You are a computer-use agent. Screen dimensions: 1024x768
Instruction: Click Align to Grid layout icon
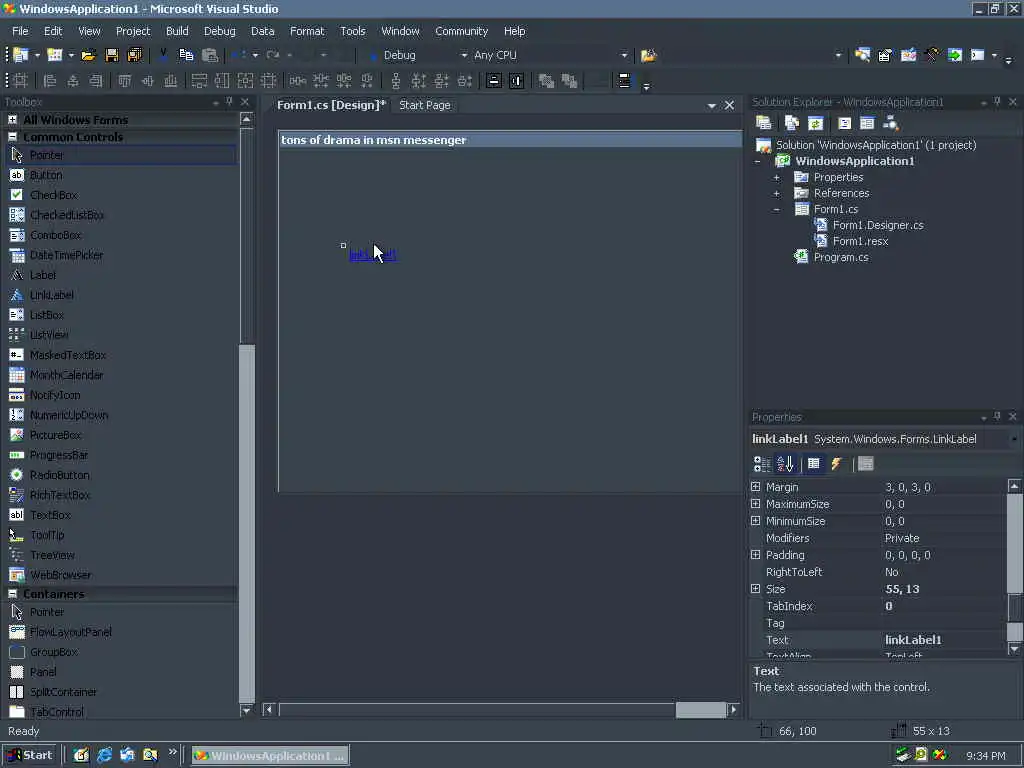20,81
